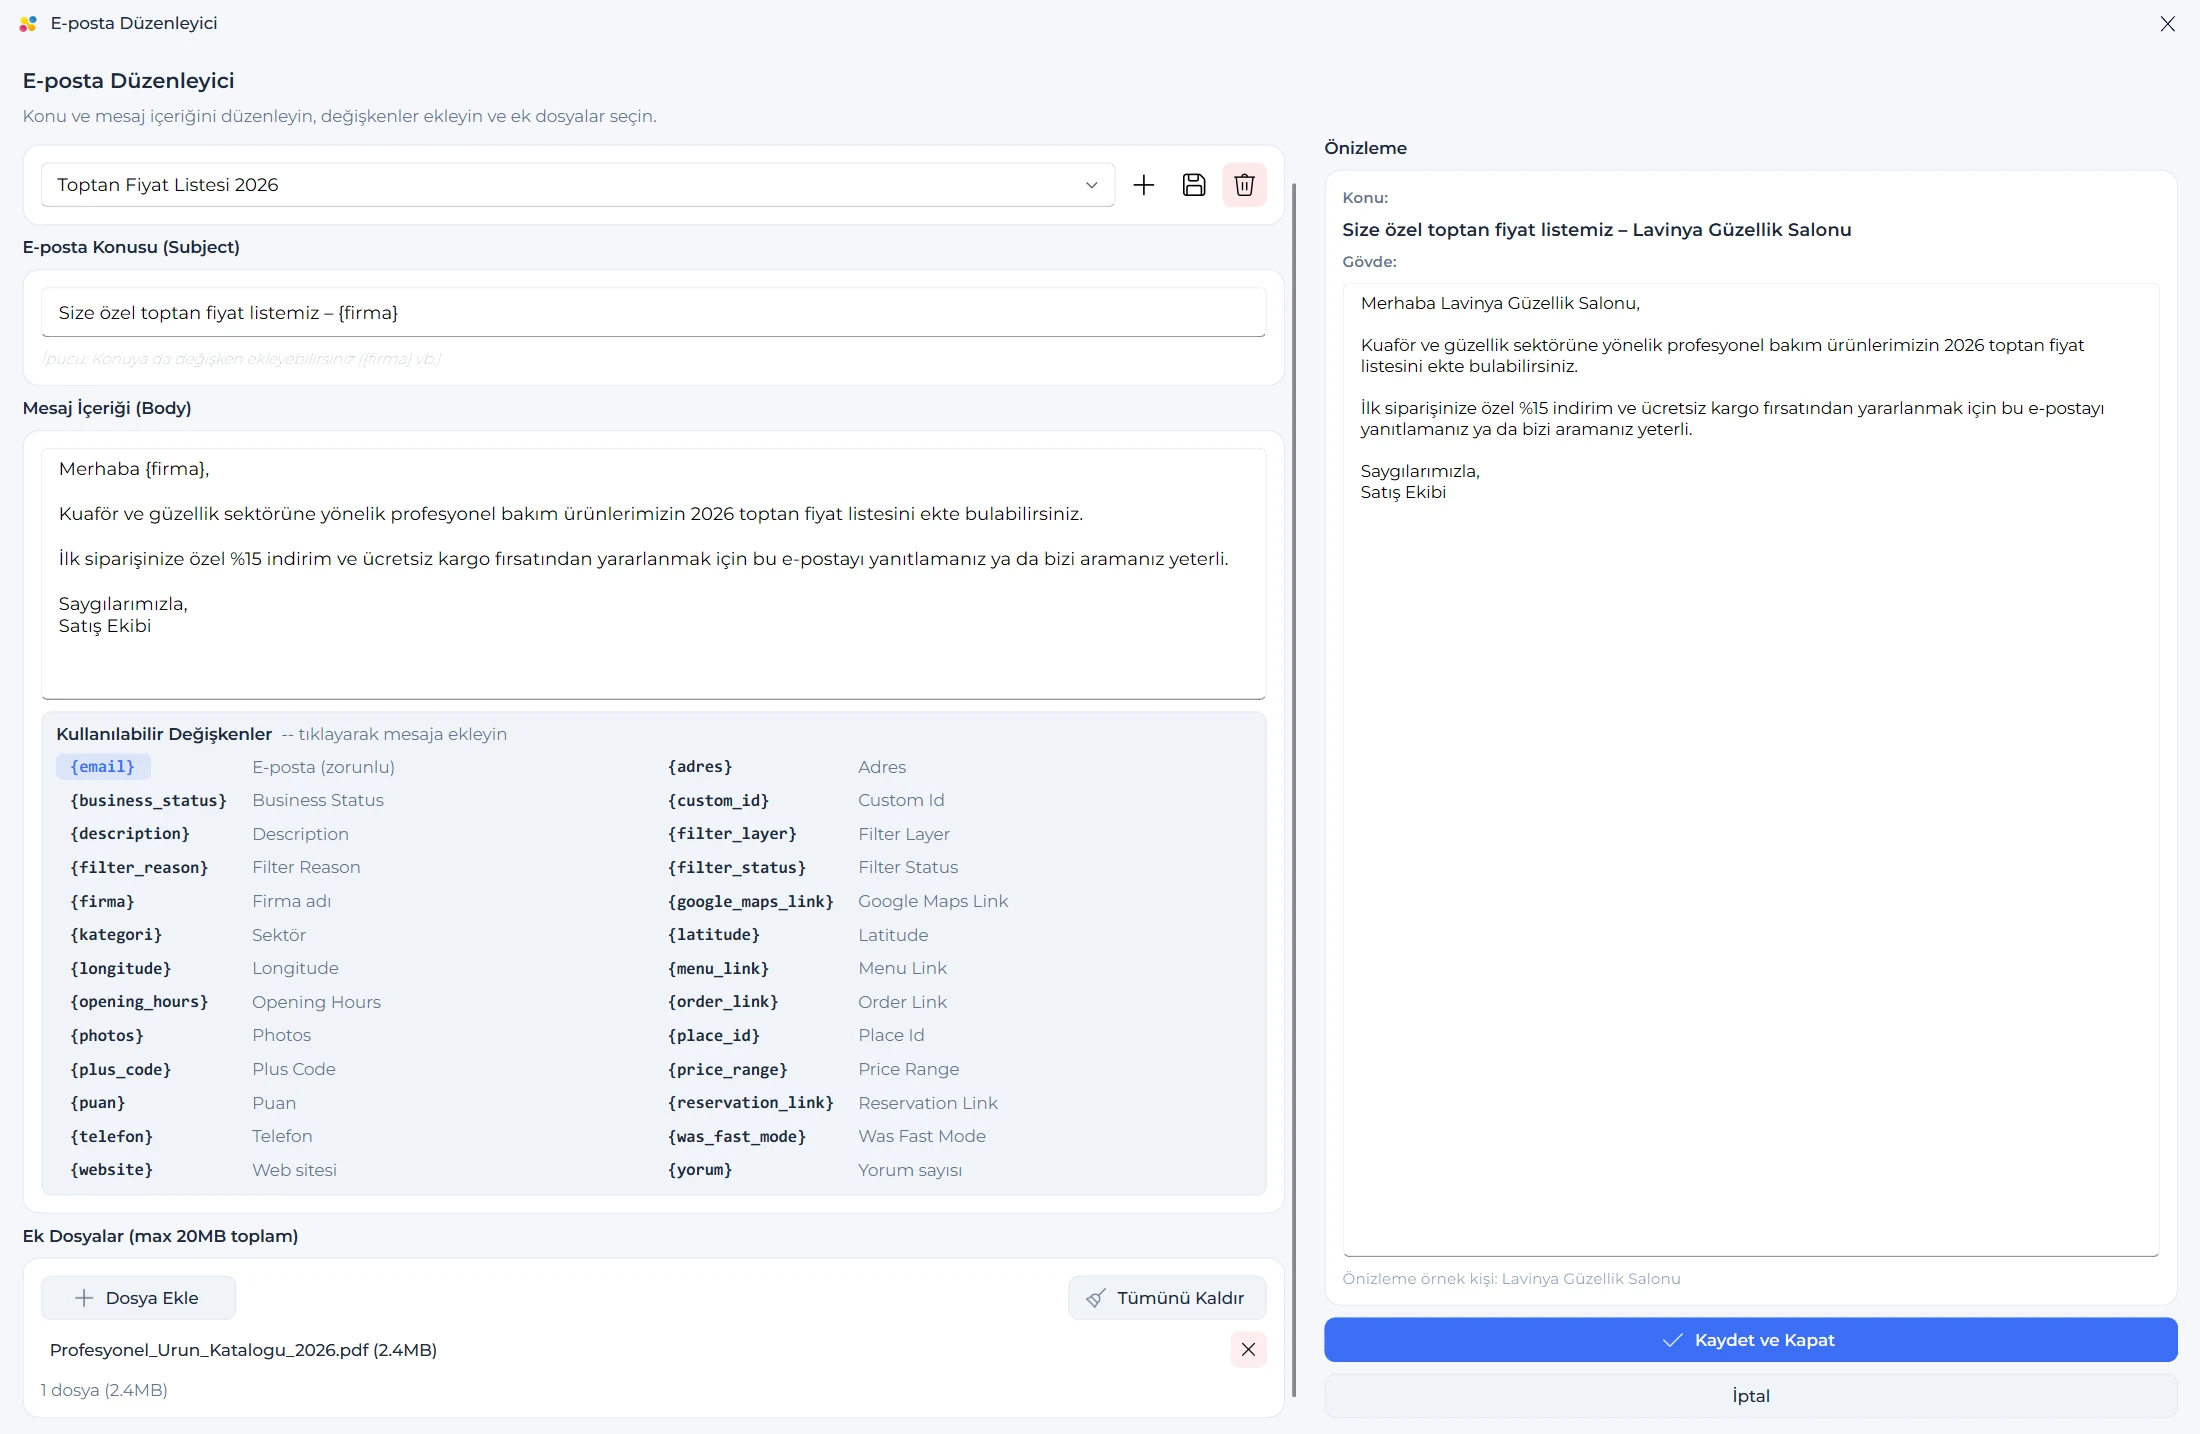Insert the {longitude} variable
The width and height of the screenshot is (2200, 1434).
(x=121, y=968)
